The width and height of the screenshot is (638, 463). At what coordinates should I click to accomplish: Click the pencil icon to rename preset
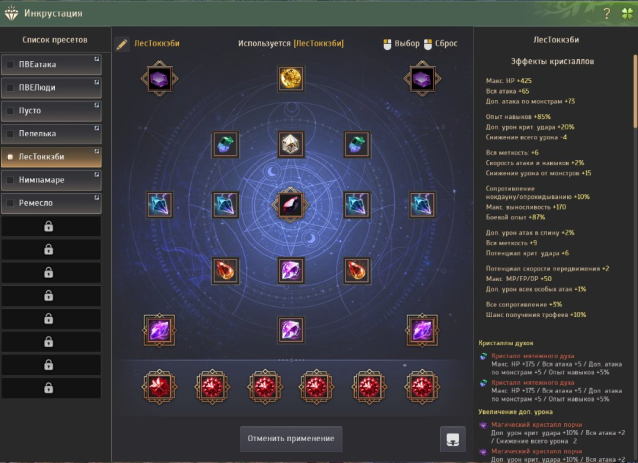pyautogui.click(x=122, y=44)
